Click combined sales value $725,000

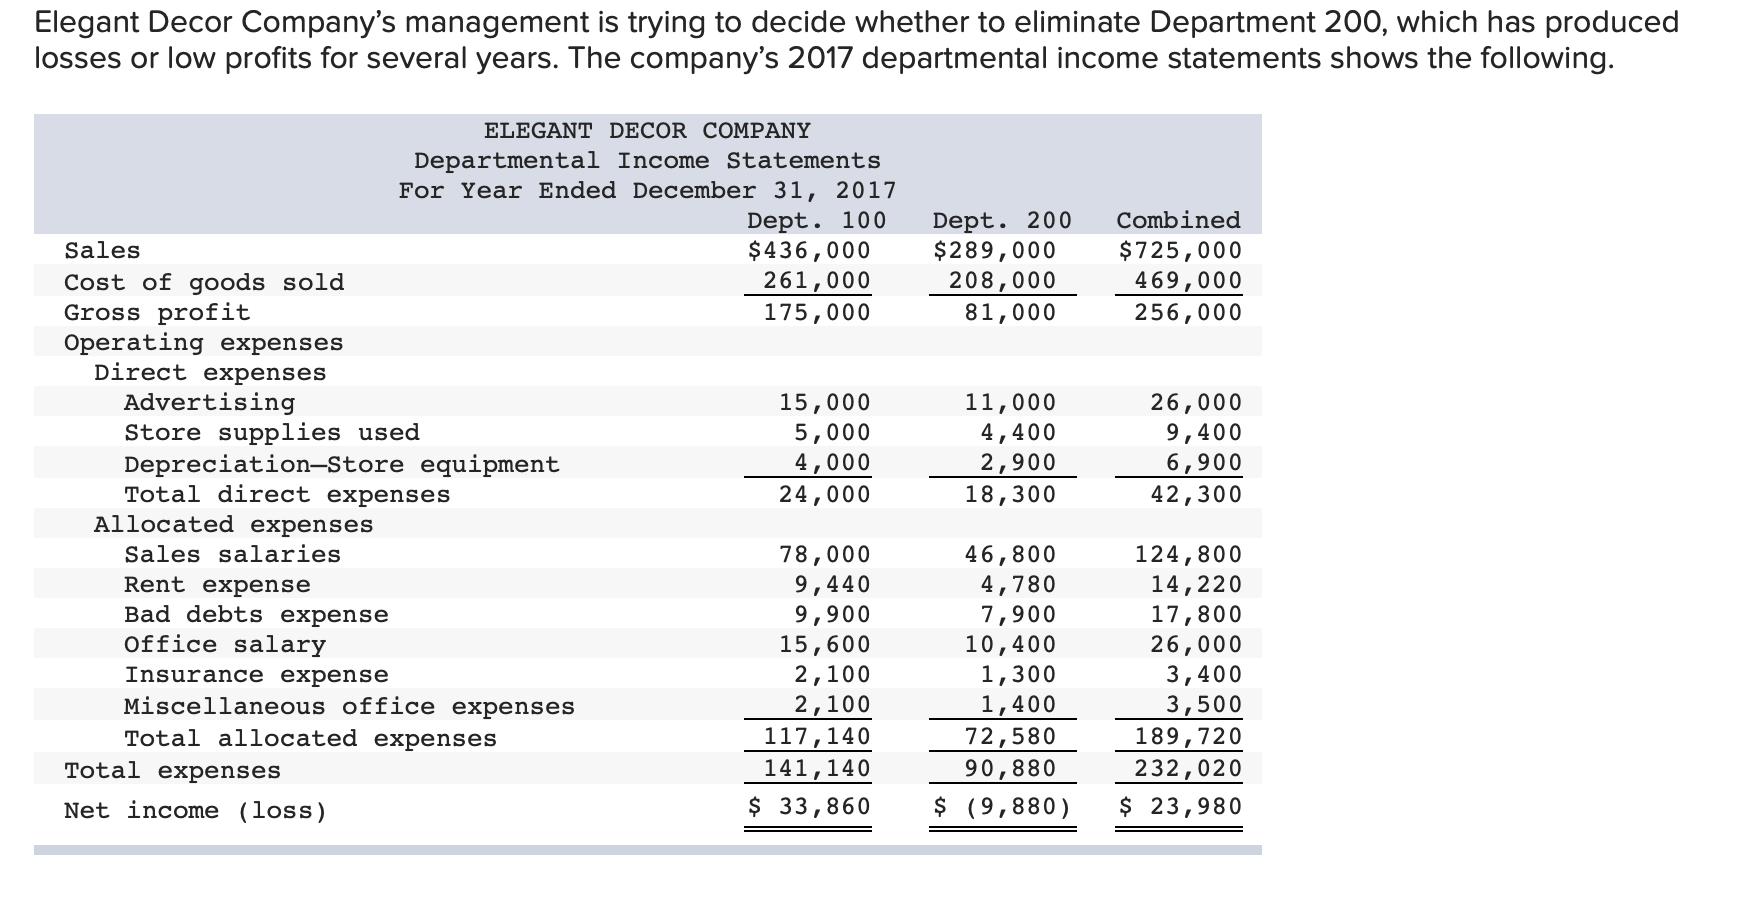(1180, 250)
